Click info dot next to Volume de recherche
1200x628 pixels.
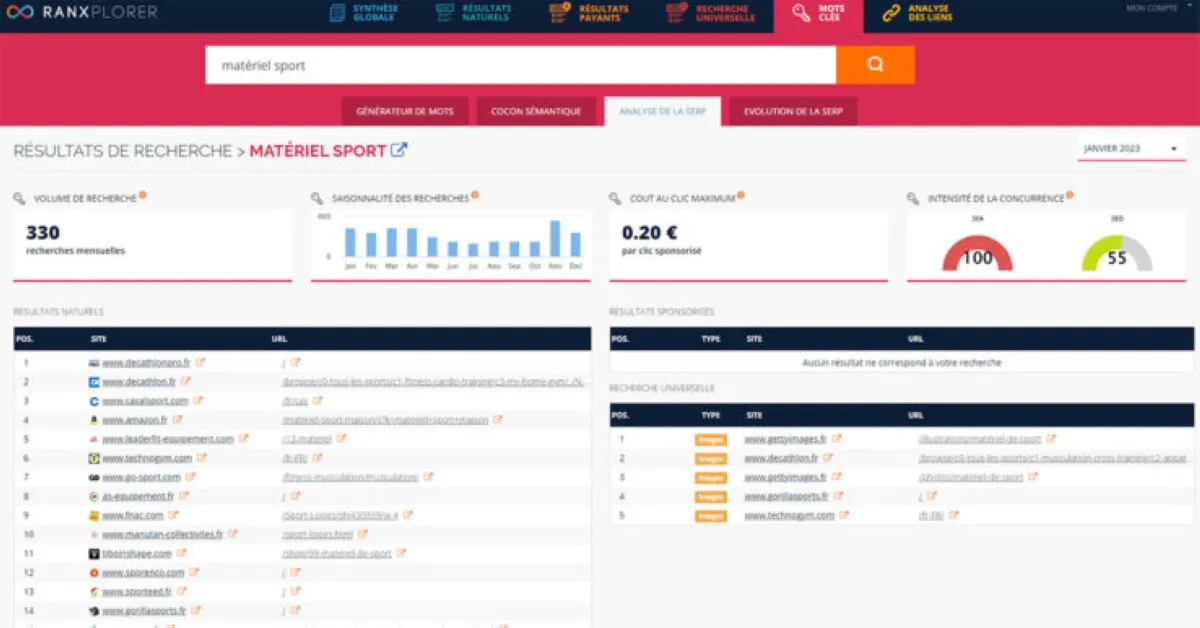143,195
